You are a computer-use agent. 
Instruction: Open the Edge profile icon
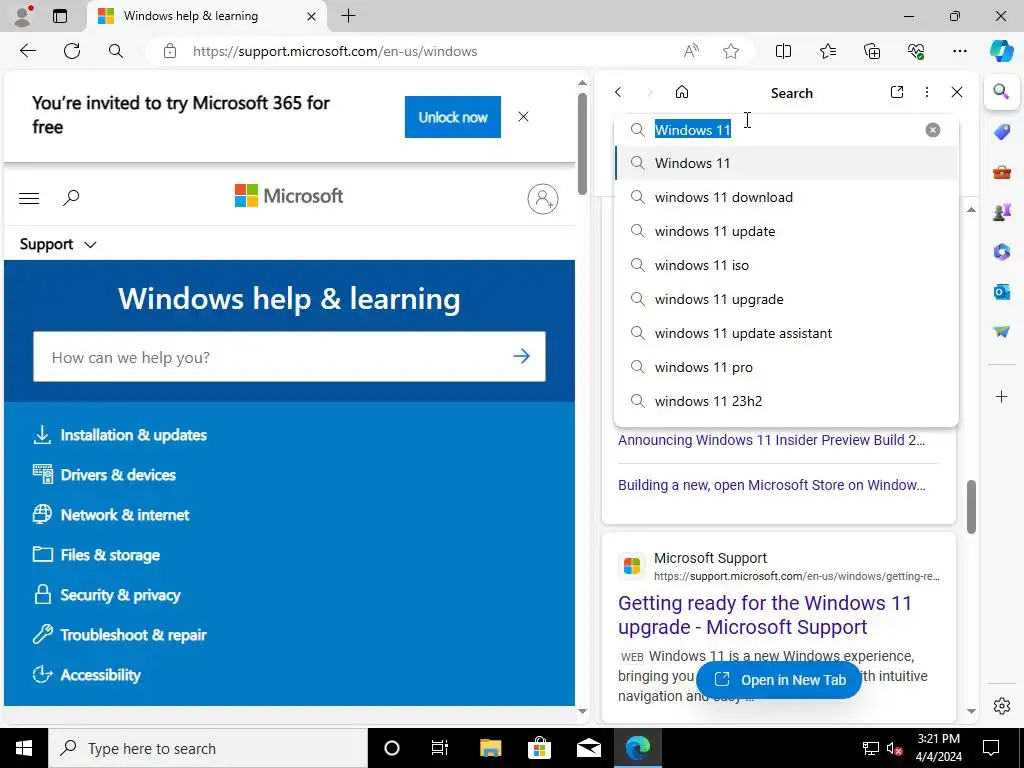pos(23,16)
